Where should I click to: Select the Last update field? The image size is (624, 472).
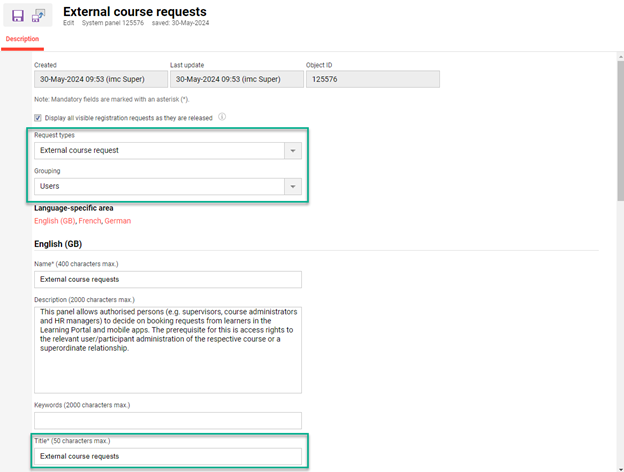[x=233, y=80]
